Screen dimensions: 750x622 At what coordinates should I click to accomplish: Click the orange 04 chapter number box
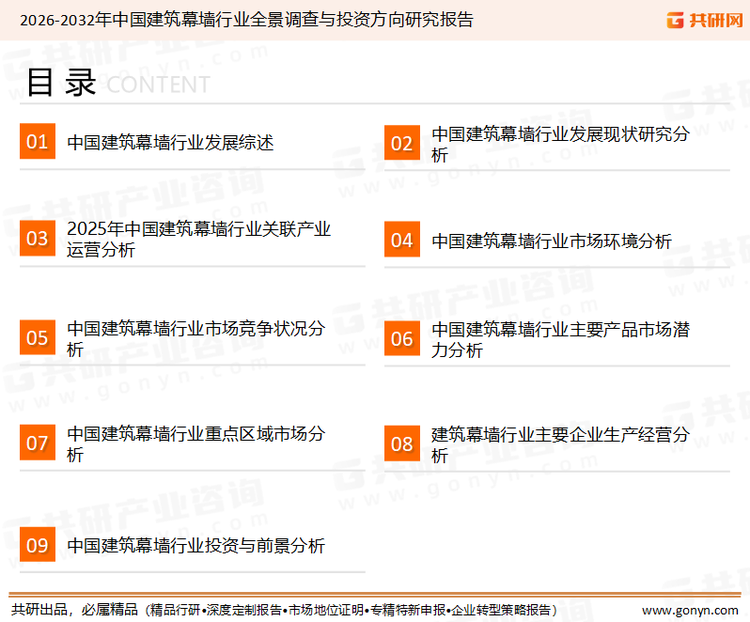[x=402, y=239]
